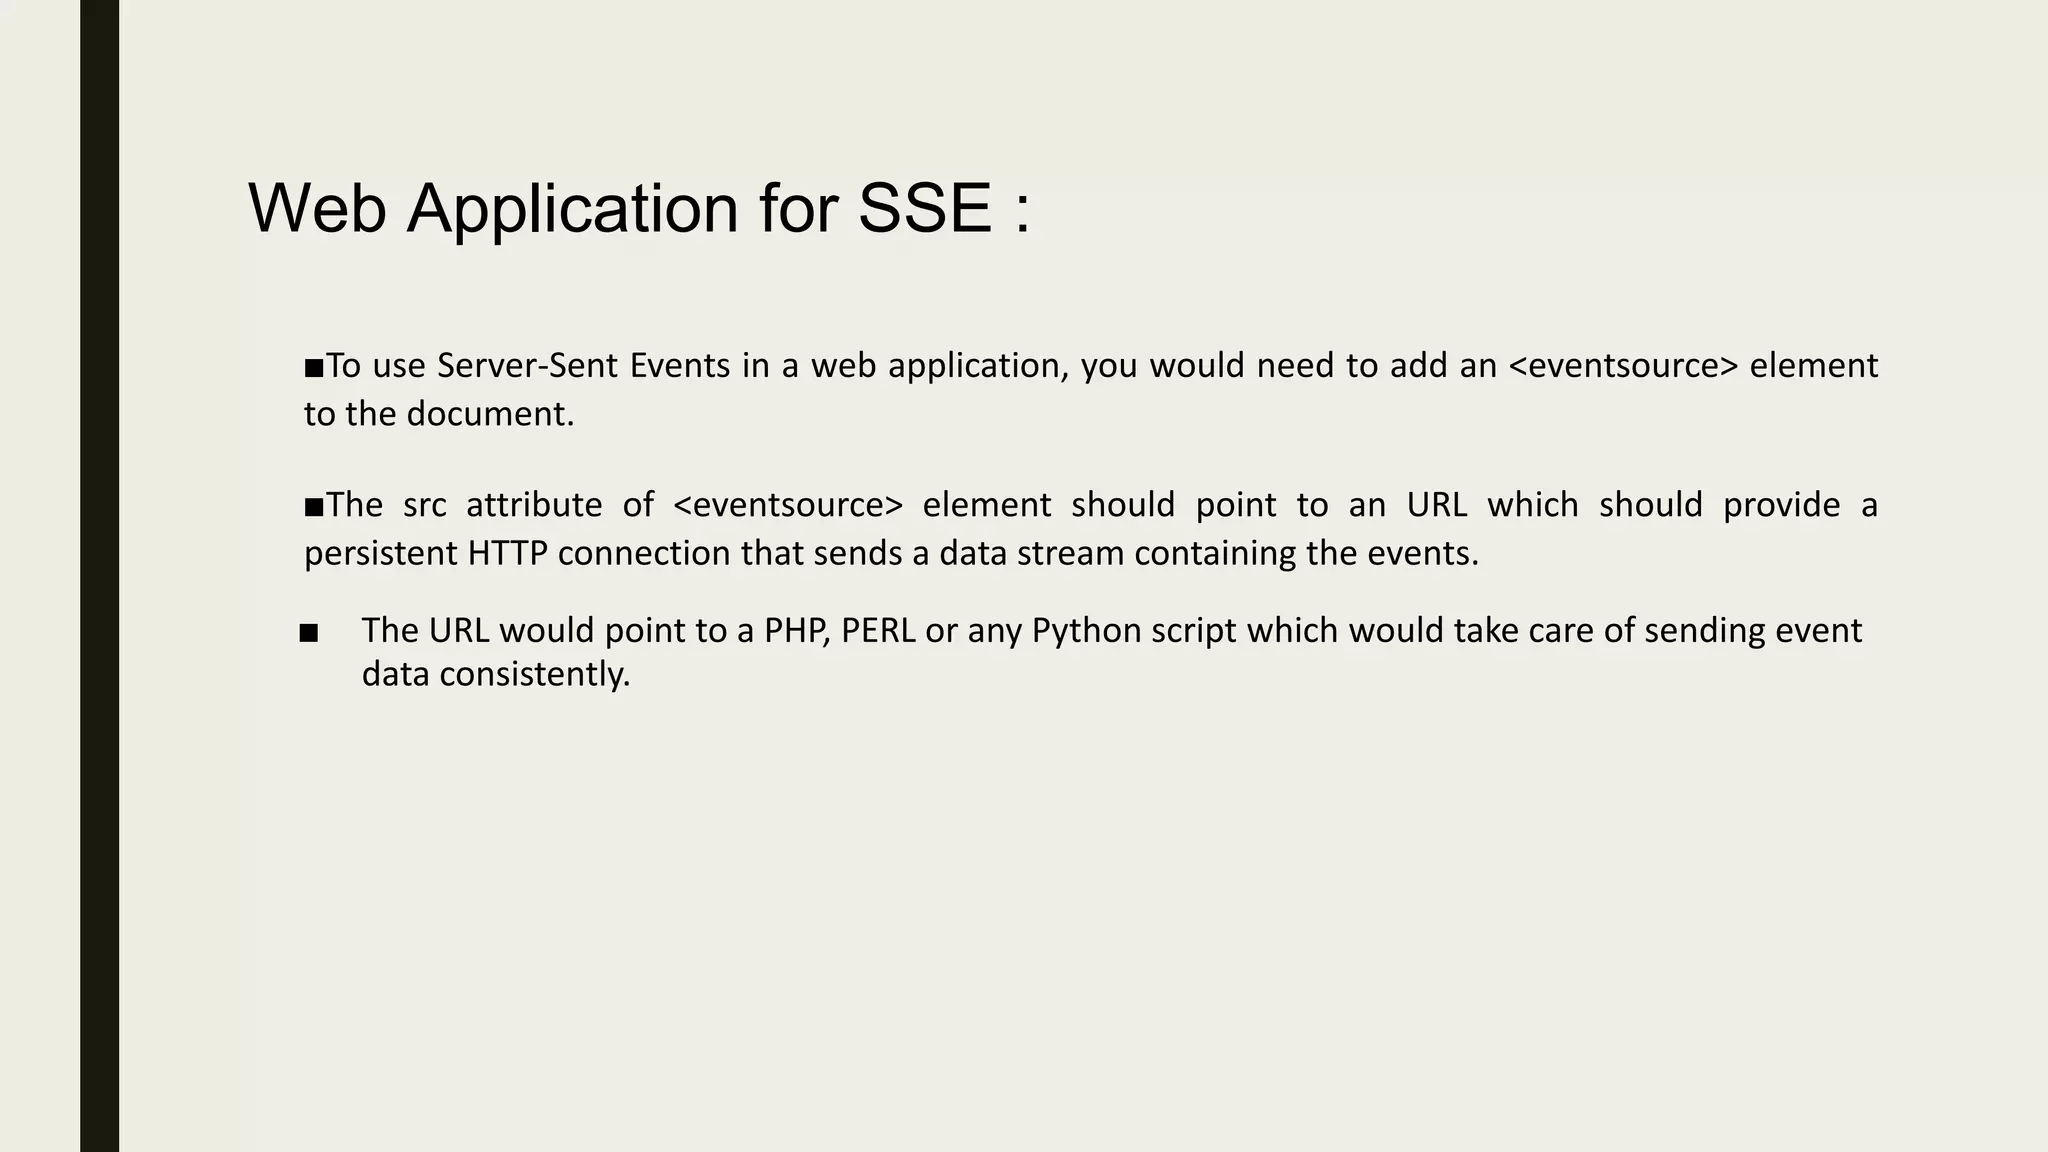Click '<eventsource>' in the first bullet line
Image resolution: width=2048 pixels, height=1152 pixels.
point(1622,366)
